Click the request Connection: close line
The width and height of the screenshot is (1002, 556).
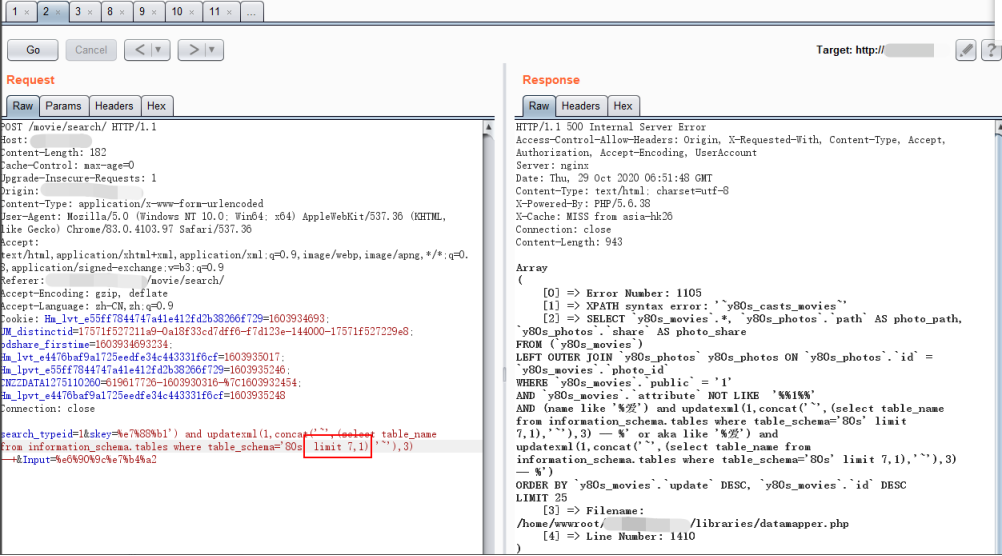47,408
